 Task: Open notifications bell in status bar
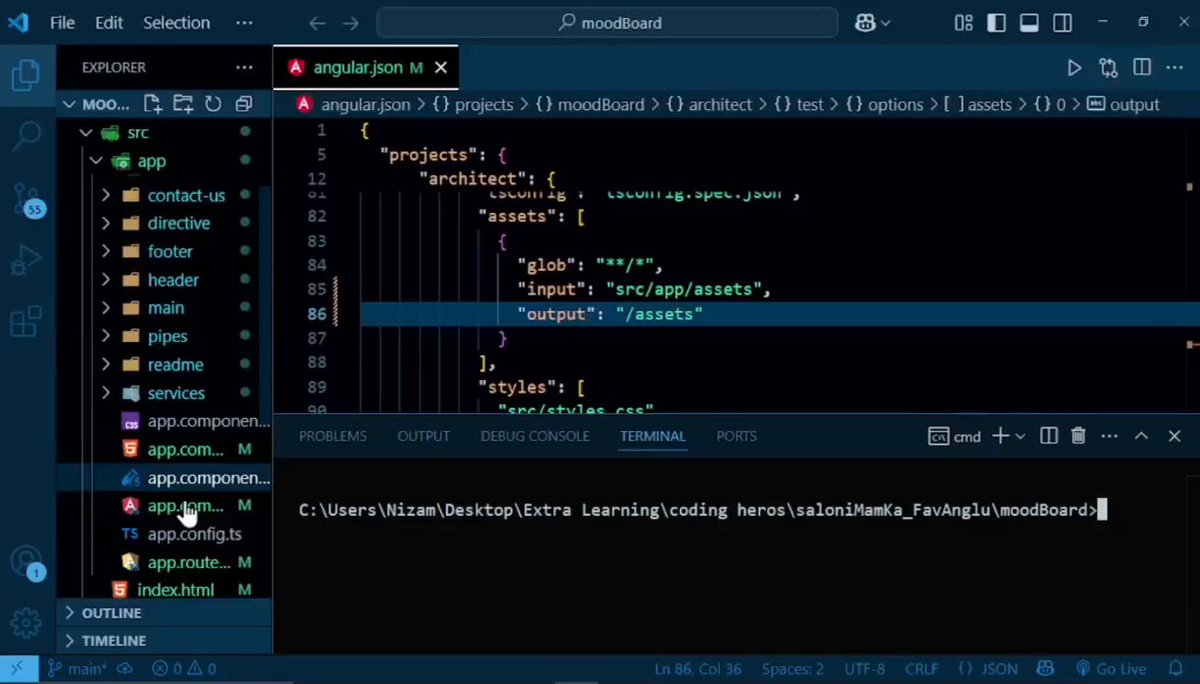pos(1176,669)
